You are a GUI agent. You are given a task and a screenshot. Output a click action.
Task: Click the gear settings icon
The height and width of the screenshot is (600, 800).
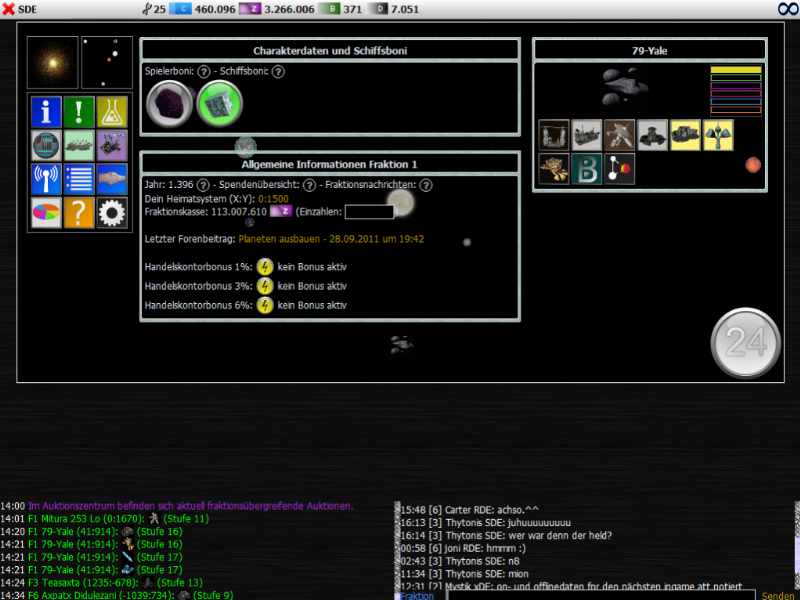pos(112,211)
